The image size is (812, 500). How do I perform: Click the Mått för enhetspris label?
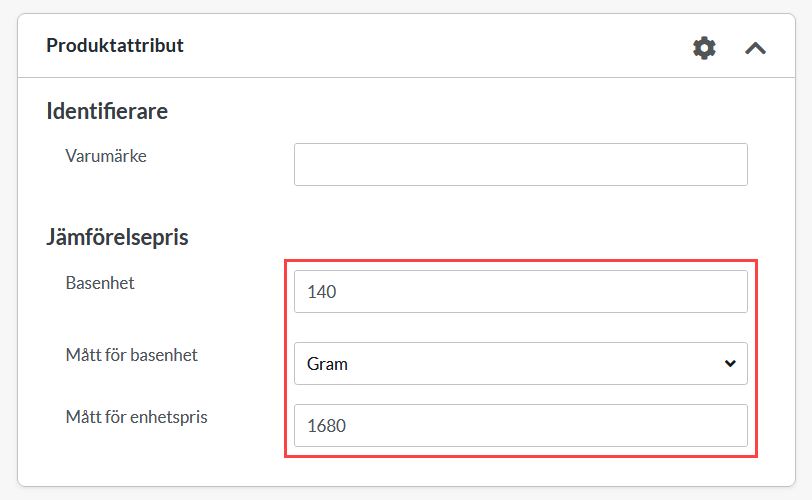136,417
